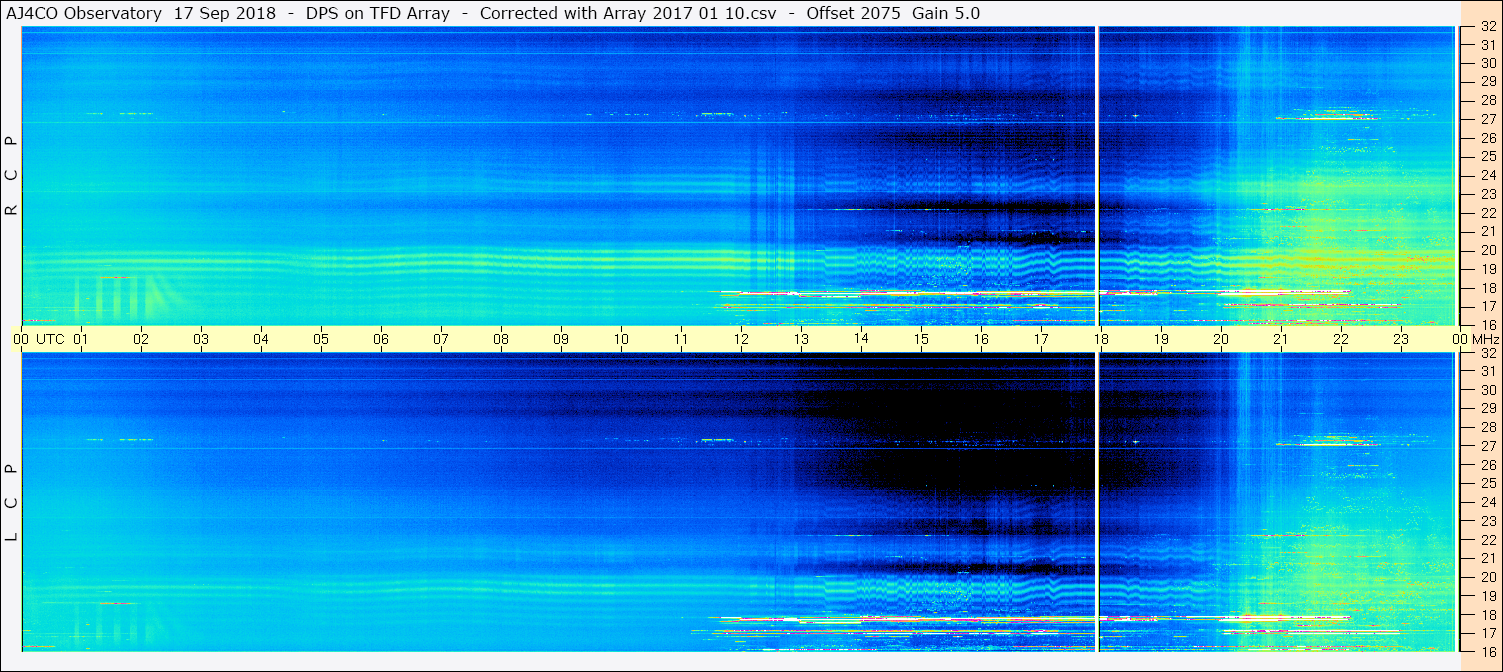This screenshot has width=1503, height=672.
Task: Select hour 11 on the UTC time axis
Action: tap(681, 339)
